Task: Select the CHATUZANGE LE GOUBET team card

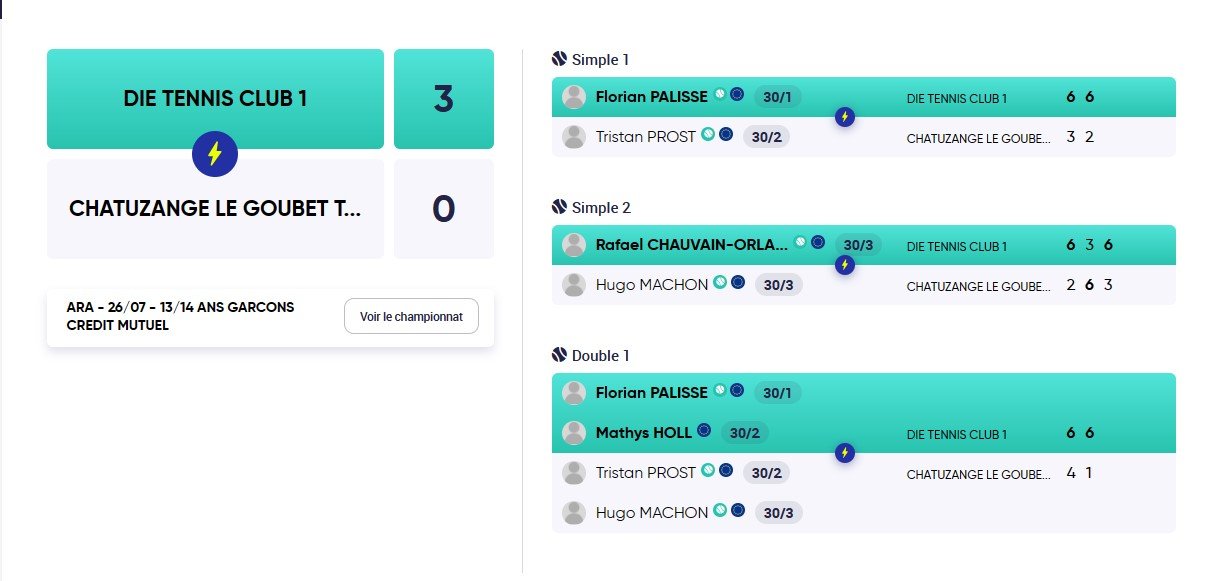Action: [215, 209]
